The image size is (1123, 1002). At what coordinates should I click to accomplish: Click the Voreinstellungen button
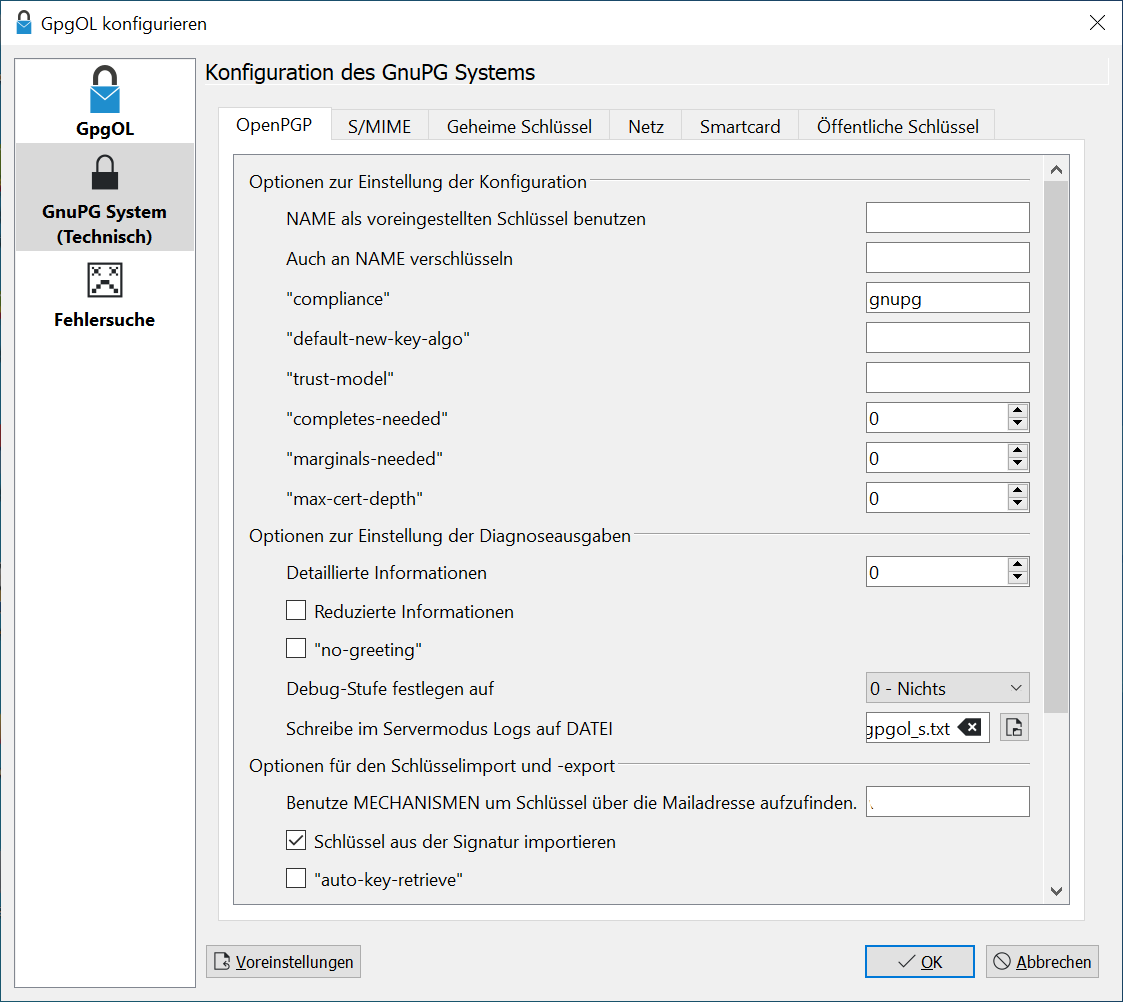point(283,962)
